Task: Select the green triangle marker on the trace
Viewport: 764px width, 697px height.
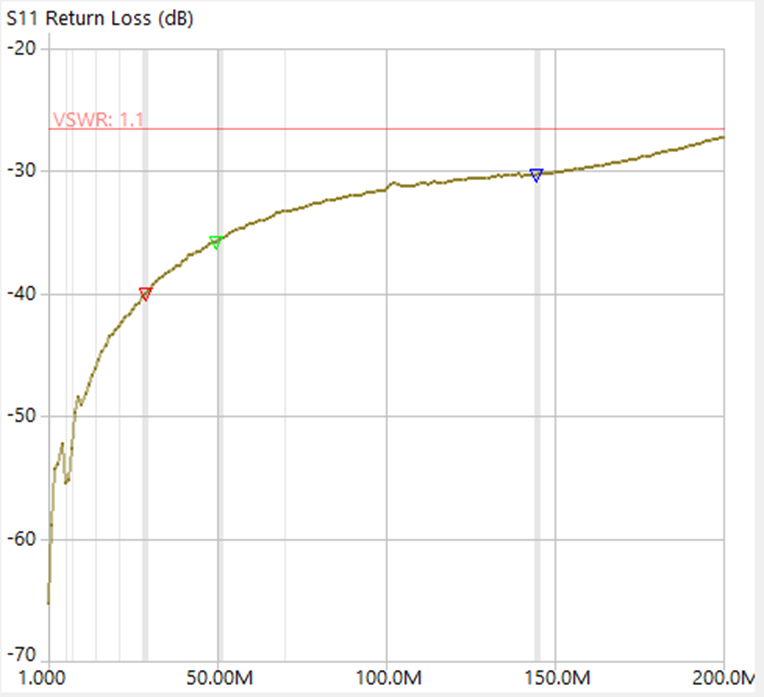Action: [x=215, y=242]
